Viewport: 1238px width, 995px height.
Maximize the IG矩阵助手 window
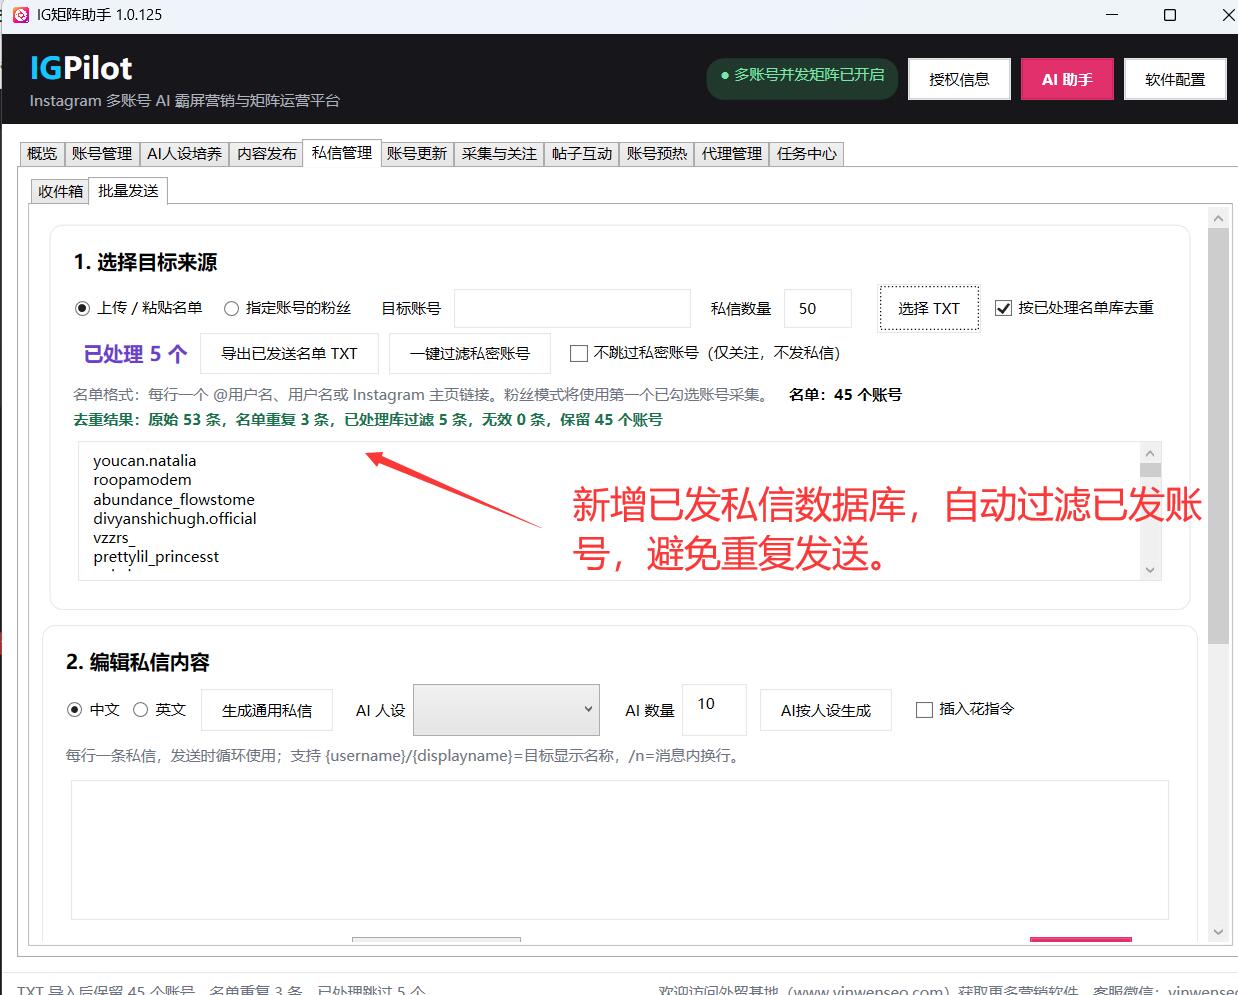(x=1170, y=15)
